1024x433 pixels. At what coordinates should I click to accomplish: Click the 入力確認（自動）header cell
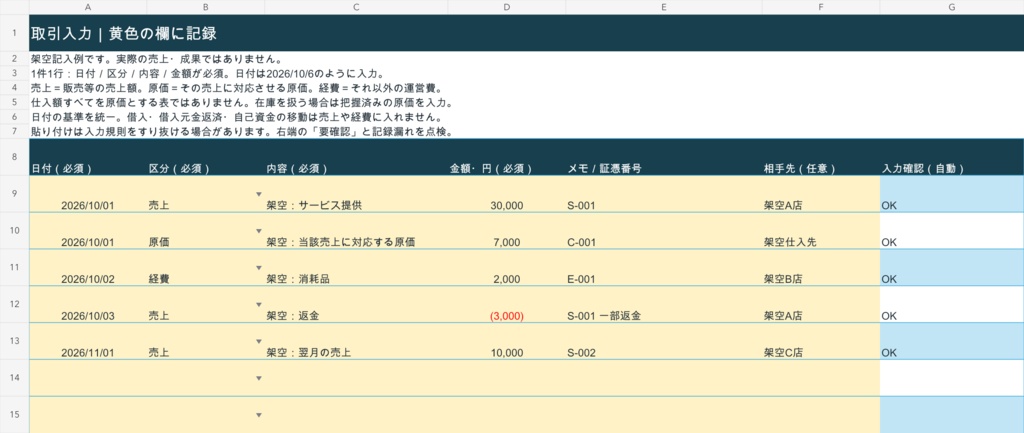pyautogui.click(x=952, y=157)
